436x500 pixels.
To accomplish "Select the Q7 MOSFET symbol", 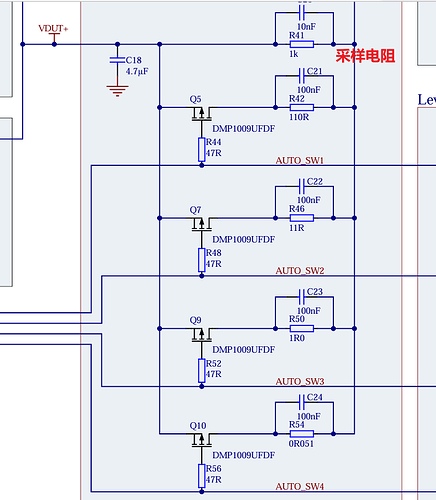I will click(x=202, y=225).
